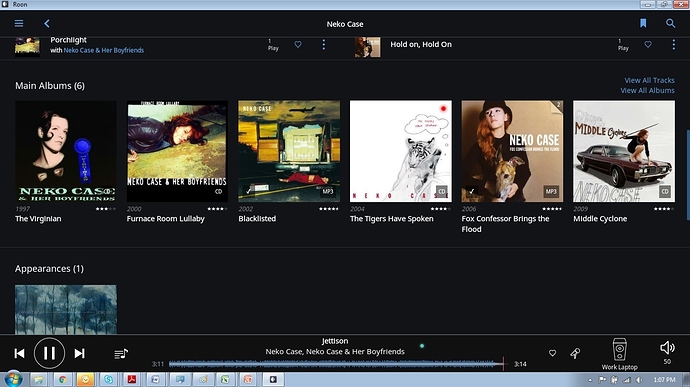Open the Work Laptop audio zone
The image size is (690, 387).
[x=619, y=354]
